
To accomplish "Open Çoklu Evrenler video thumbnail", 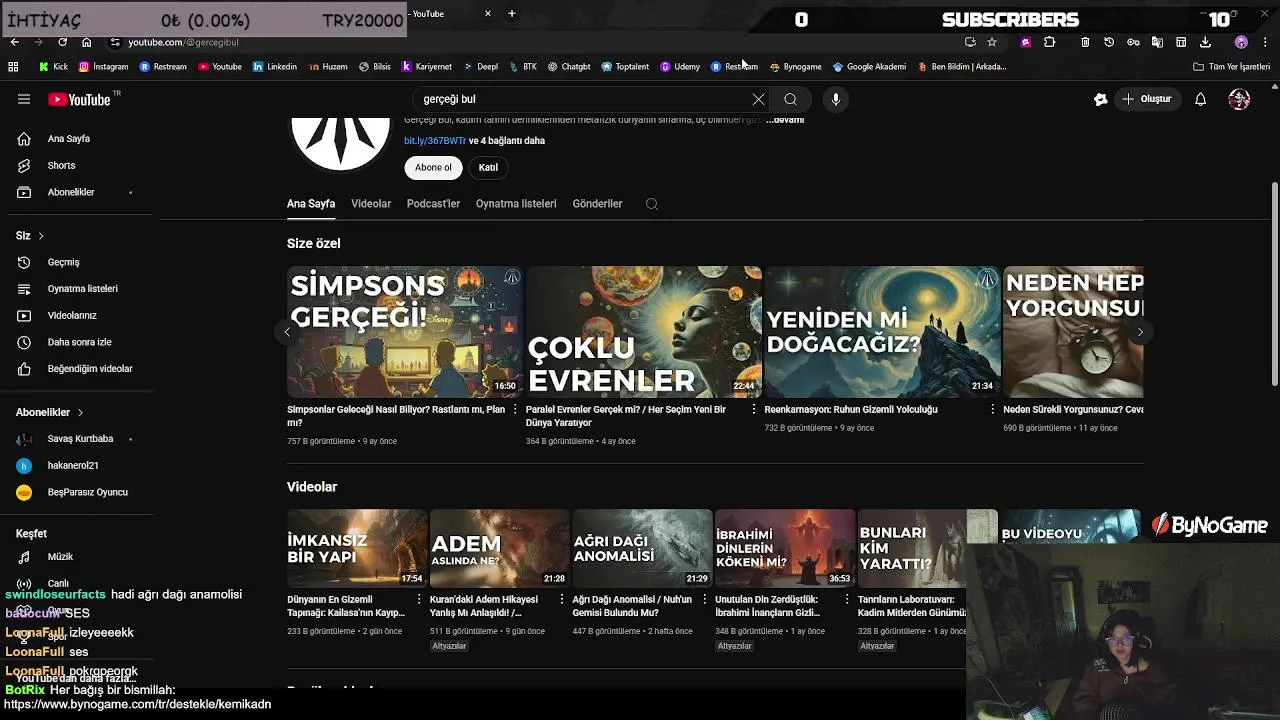I will [x=643, y=332].
